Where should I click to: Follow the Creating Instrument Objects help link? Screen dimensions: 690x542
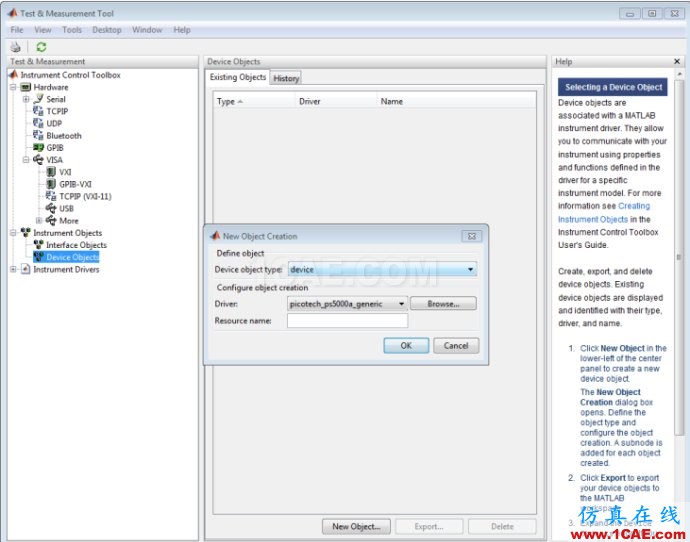[604, 212]
